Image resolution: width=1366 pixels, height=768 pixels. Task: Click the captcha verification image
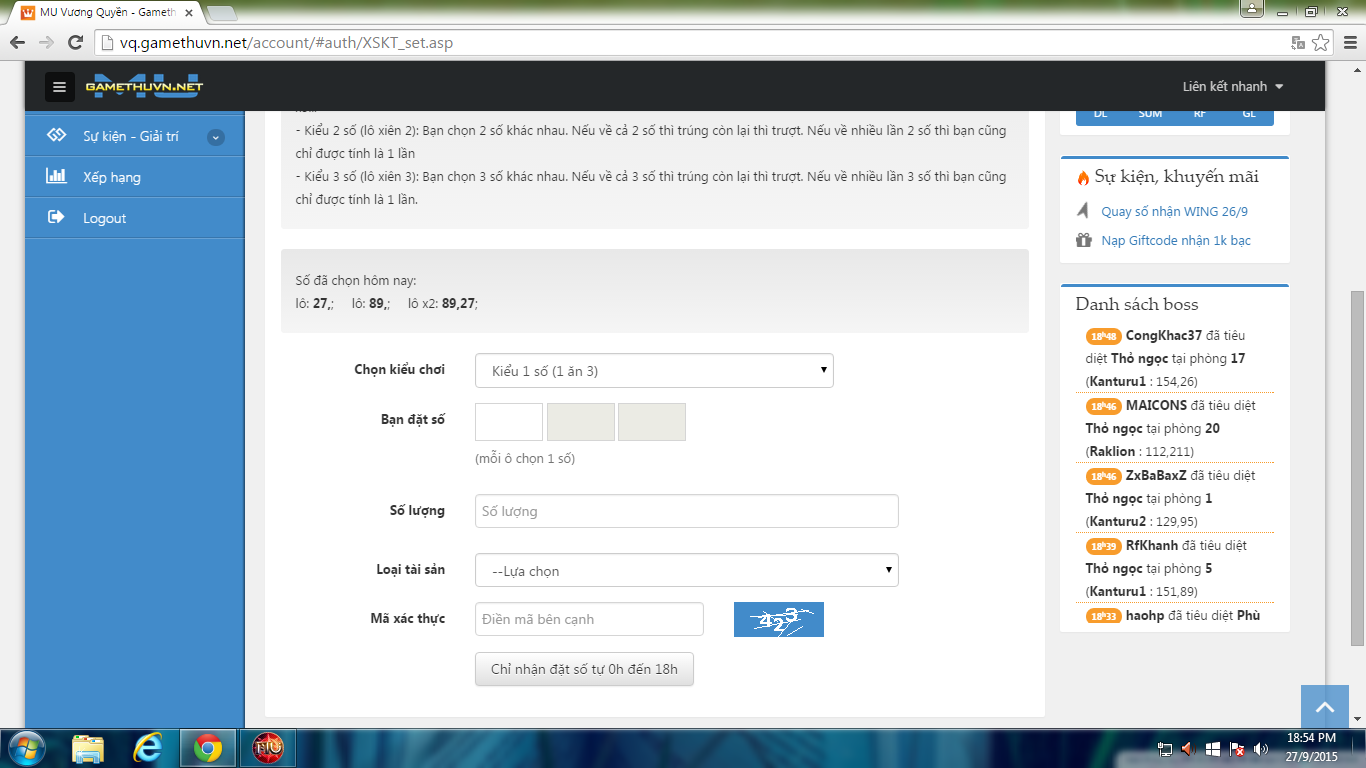tap(778, 620)
